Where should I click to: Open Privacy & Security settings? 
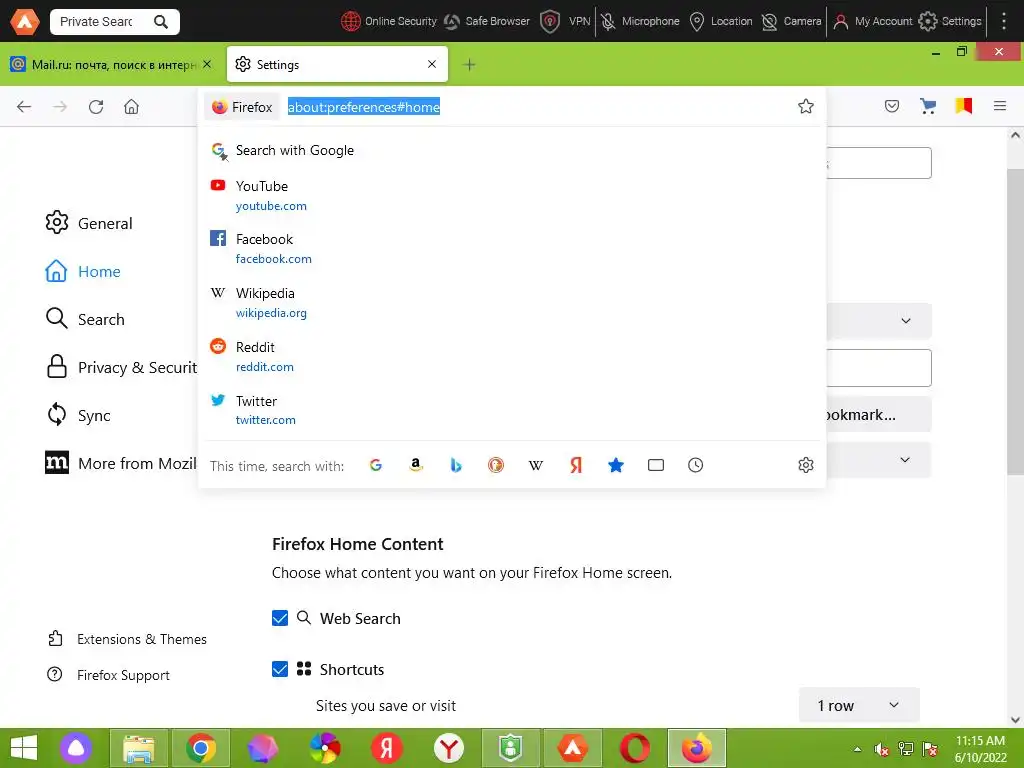pyautogui.click(x=121, y=368)
